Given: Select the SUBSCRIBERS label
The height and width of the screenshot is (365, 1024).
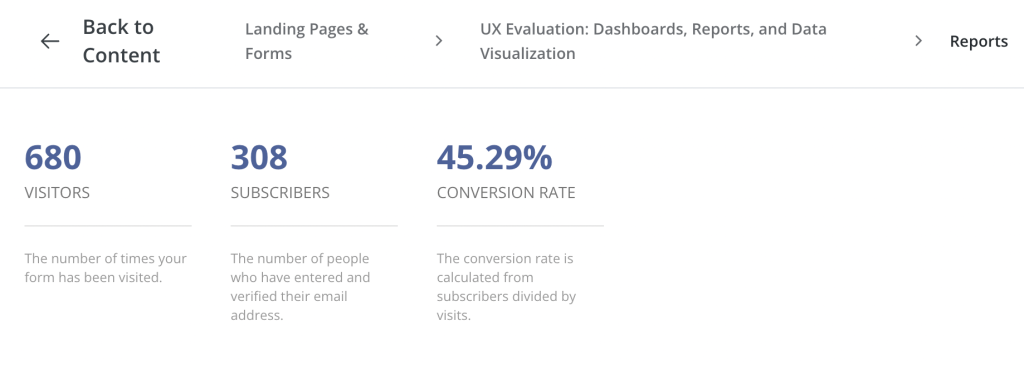Looking at the screenshot, I should [x=280, y=193].
